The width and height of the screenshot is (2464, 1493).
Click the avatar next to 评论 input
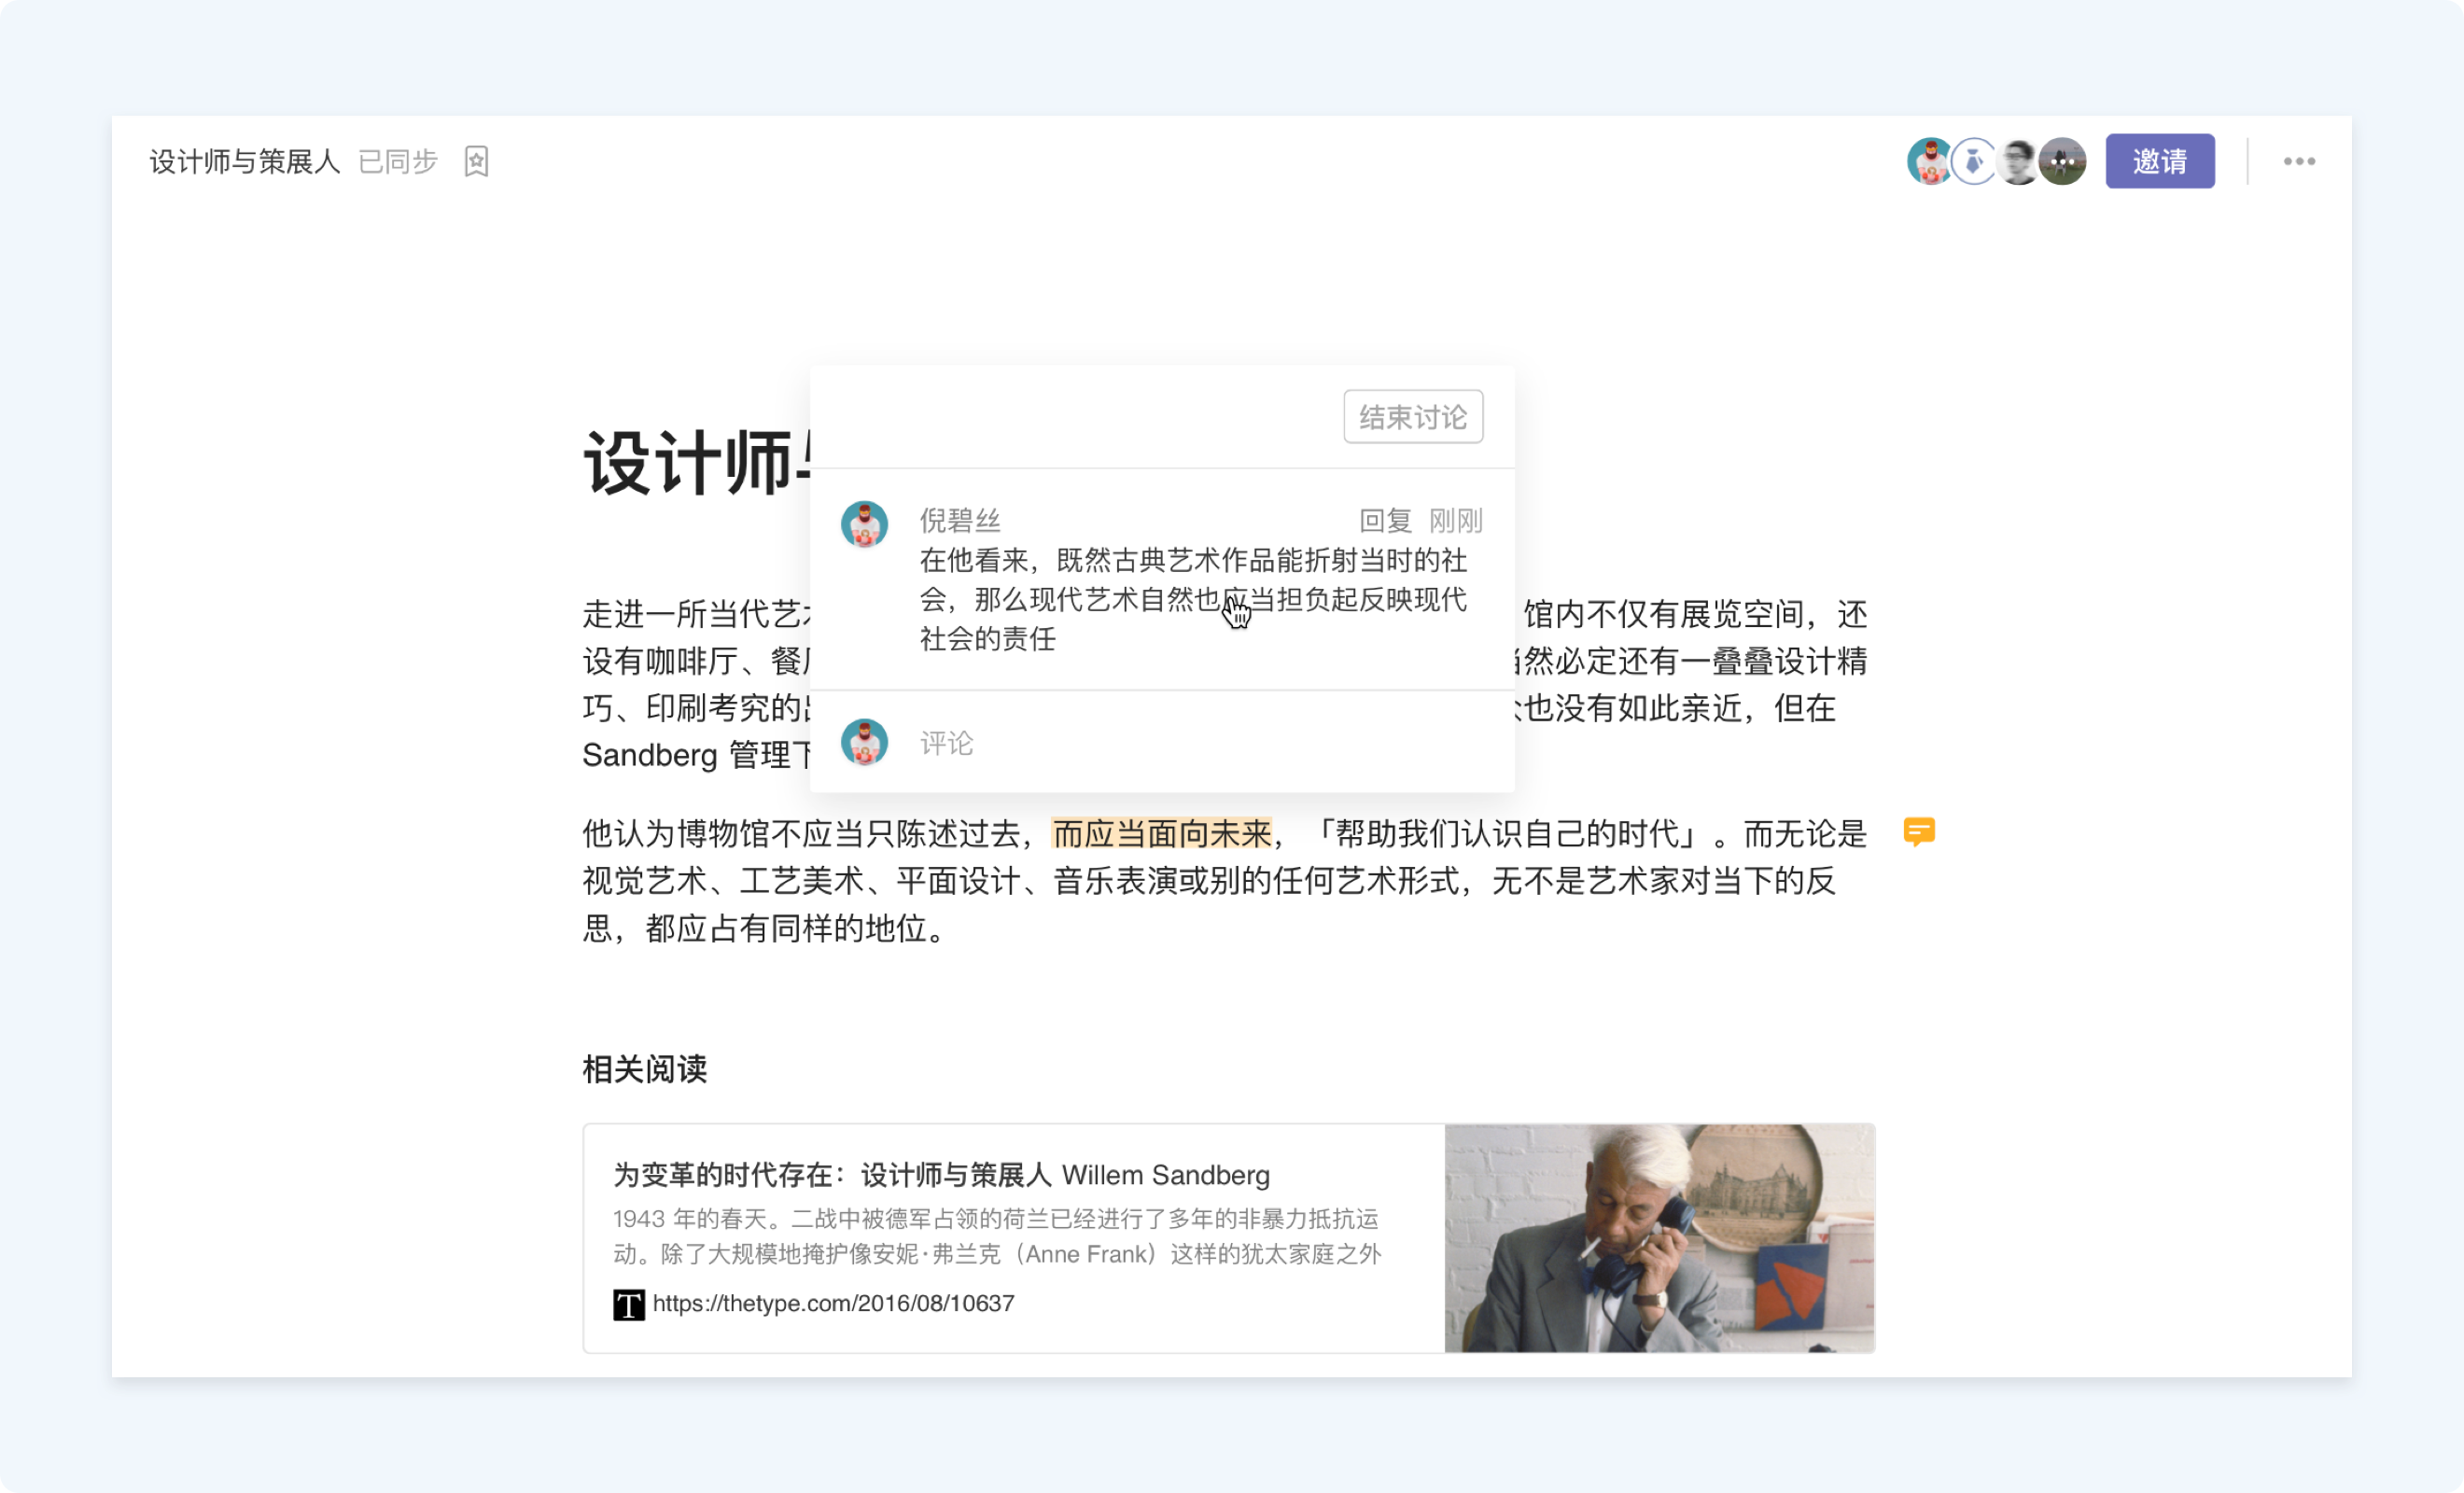coord(864,742)
